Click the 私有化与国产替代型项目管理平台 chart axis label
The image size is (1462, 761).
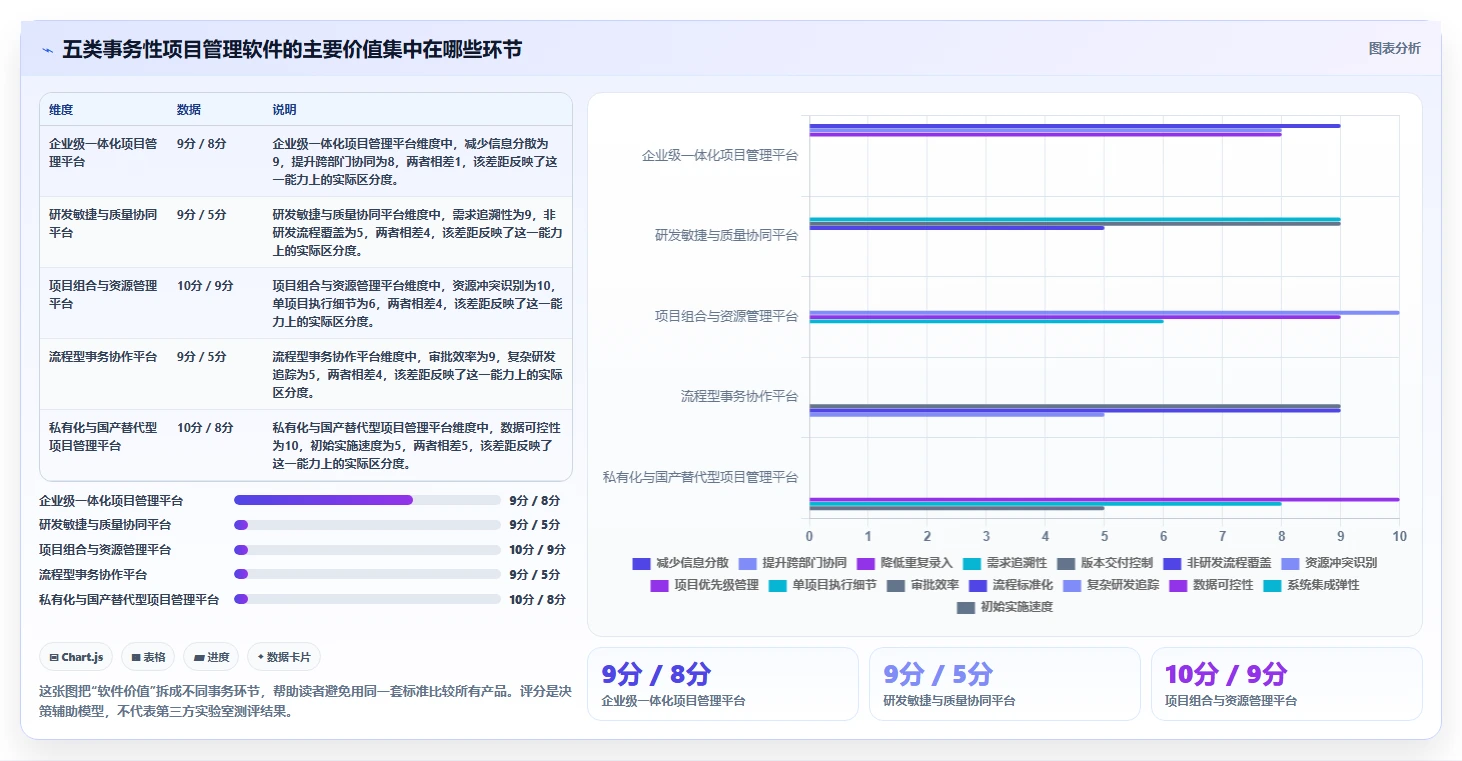[x=700, y=477]
